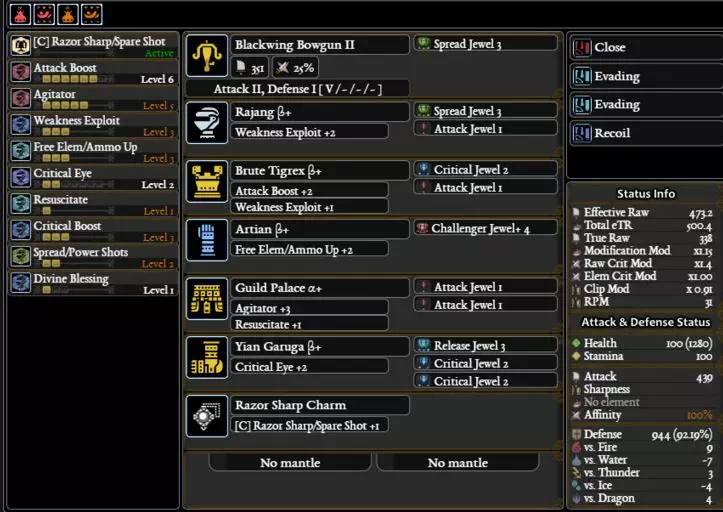Click the first red tab icon at top-left
Screen dimensions: 723x512
[x=20, y=14]
